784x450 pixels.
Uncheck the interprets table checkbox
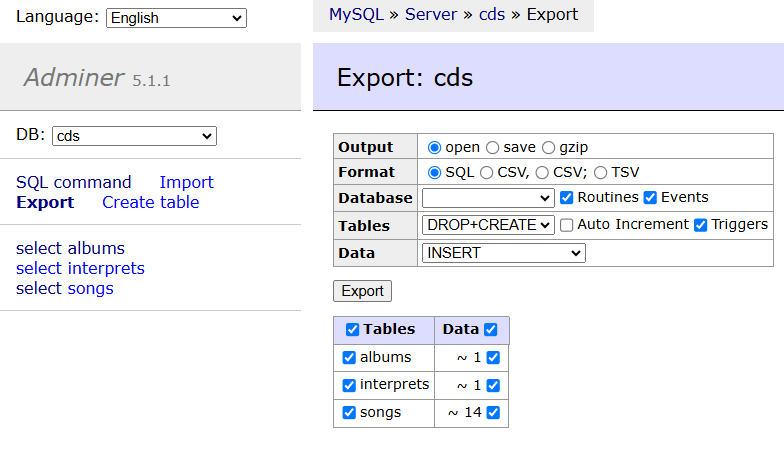[x=349, y=385]
